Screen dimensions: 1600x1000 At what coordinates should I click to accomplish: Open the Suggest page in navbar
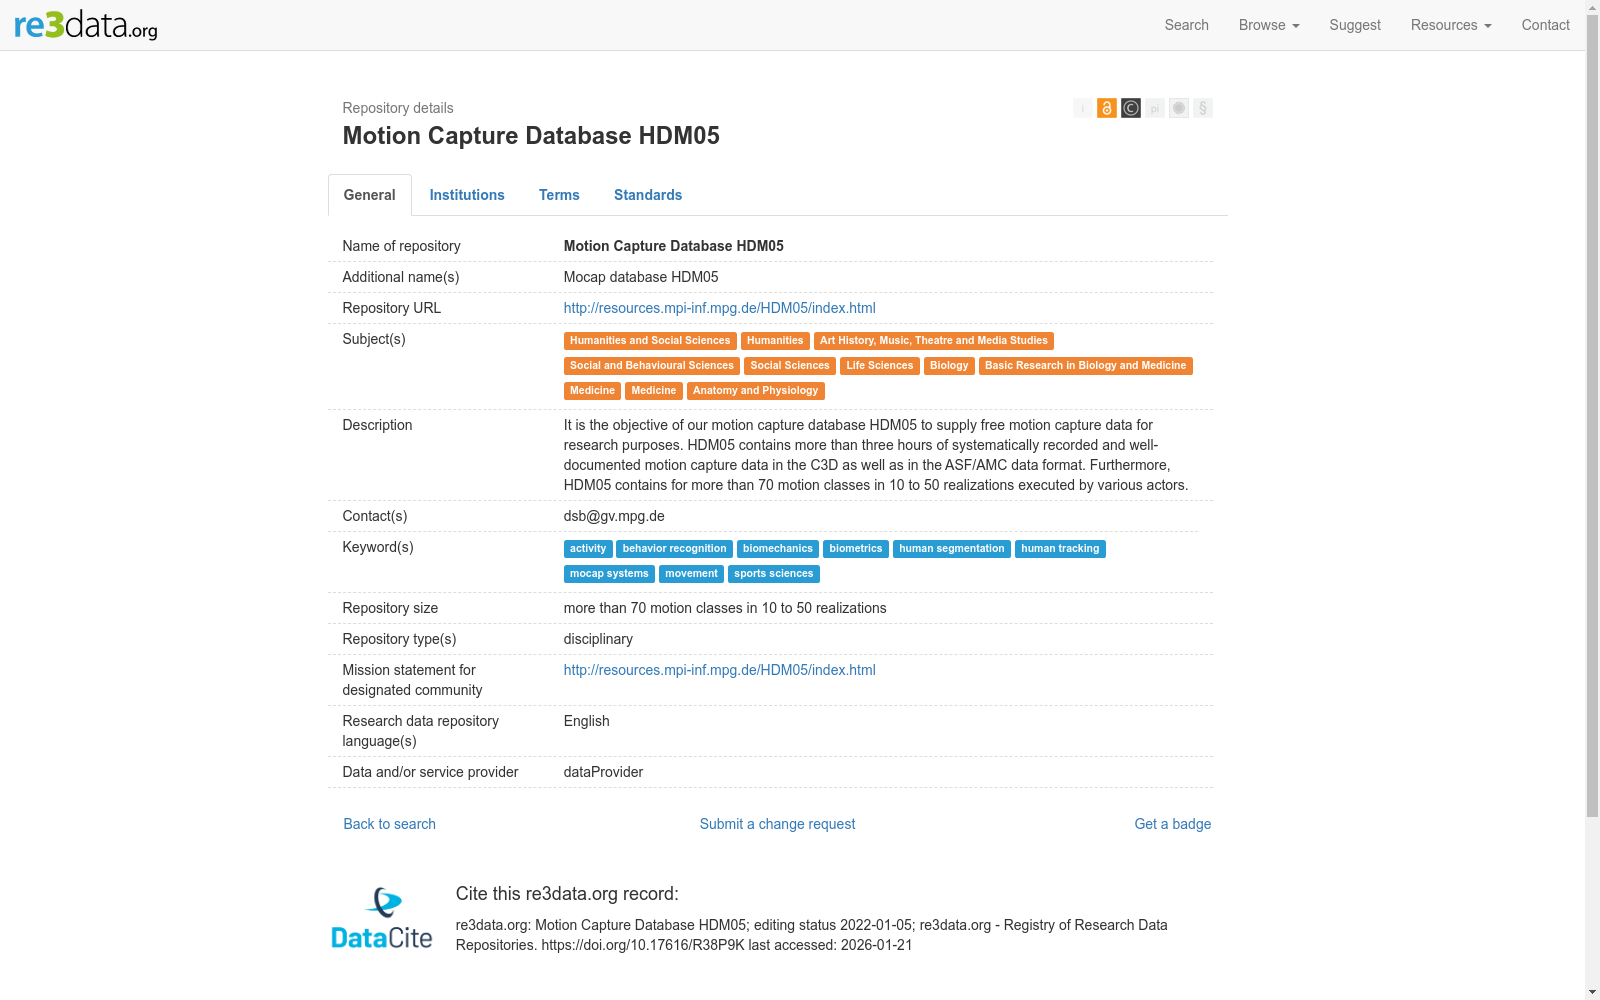pyautogui.click(x=1355, y=25)
